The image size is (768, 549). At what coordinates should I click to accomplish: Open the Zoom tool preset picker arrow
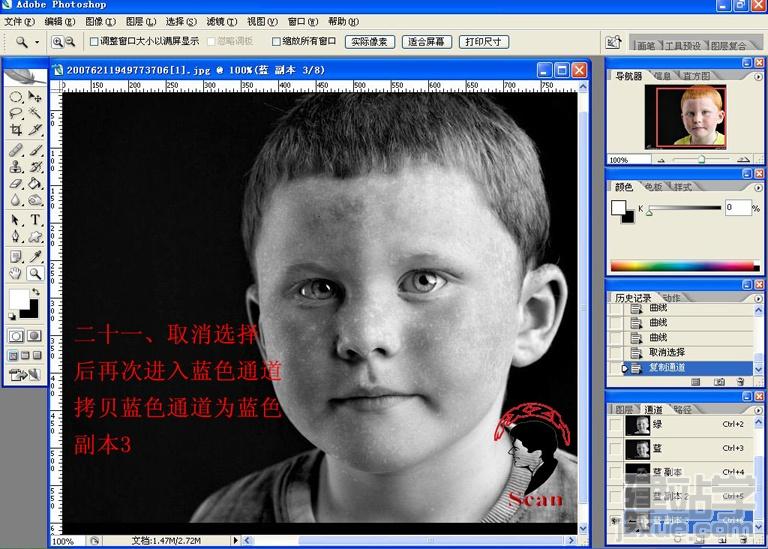point(37,43)
